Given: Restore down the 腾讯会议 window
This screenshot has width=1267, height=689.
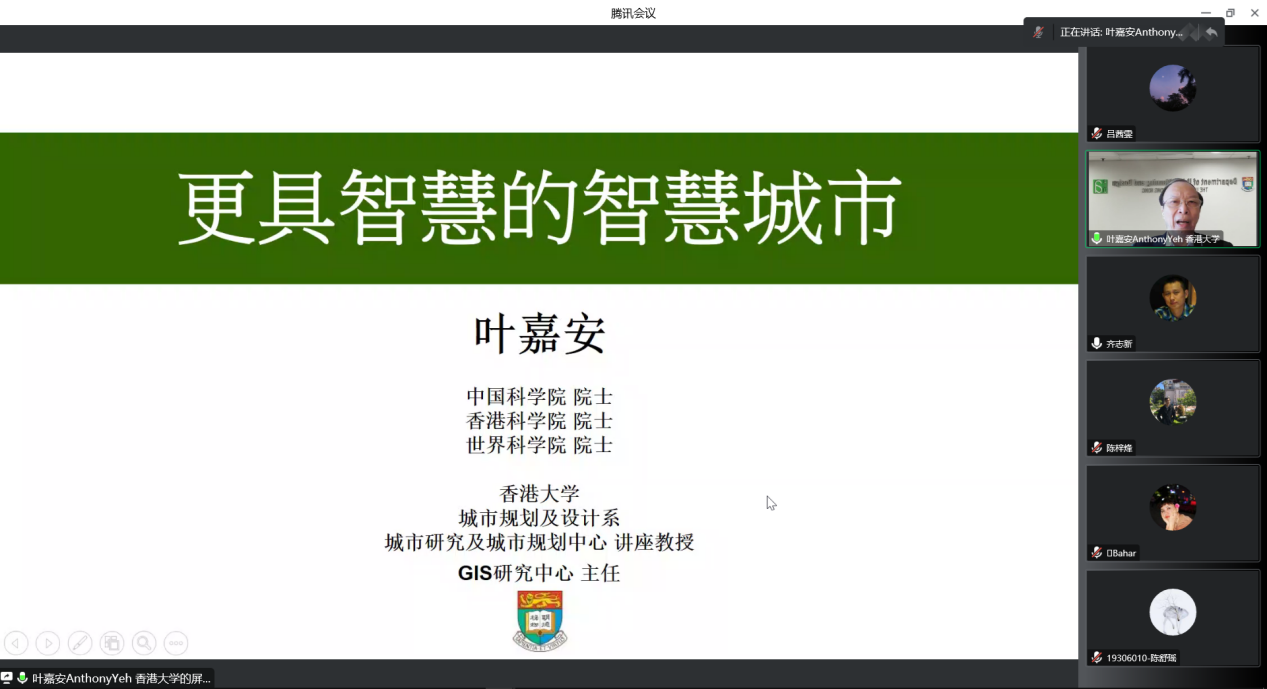Looking at the screenshot, I should tap(1230, 13).
